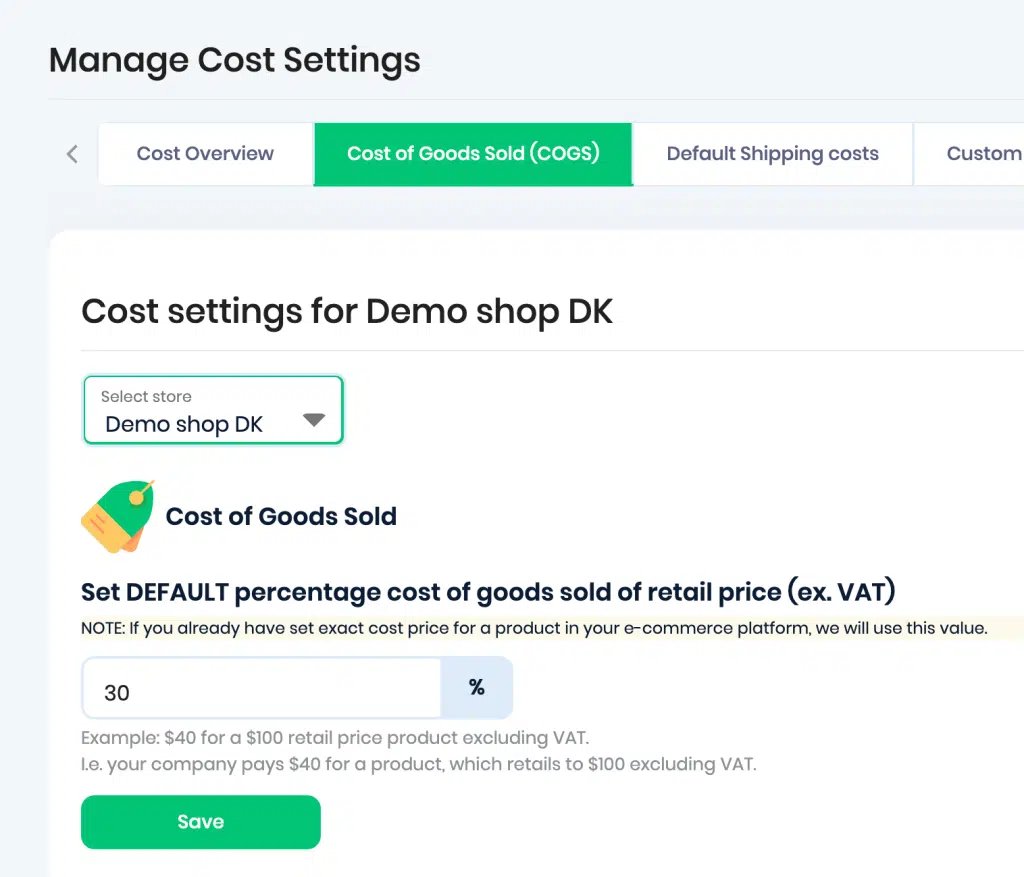
Task: Click the left chevron beside the tabs
Action: coord(72,154)
